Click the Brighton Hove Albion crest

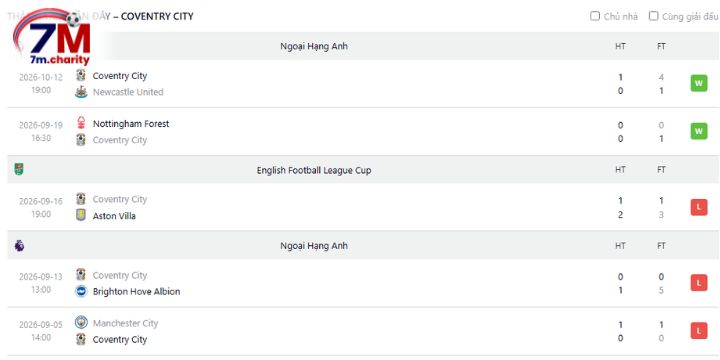pos(81,292)
